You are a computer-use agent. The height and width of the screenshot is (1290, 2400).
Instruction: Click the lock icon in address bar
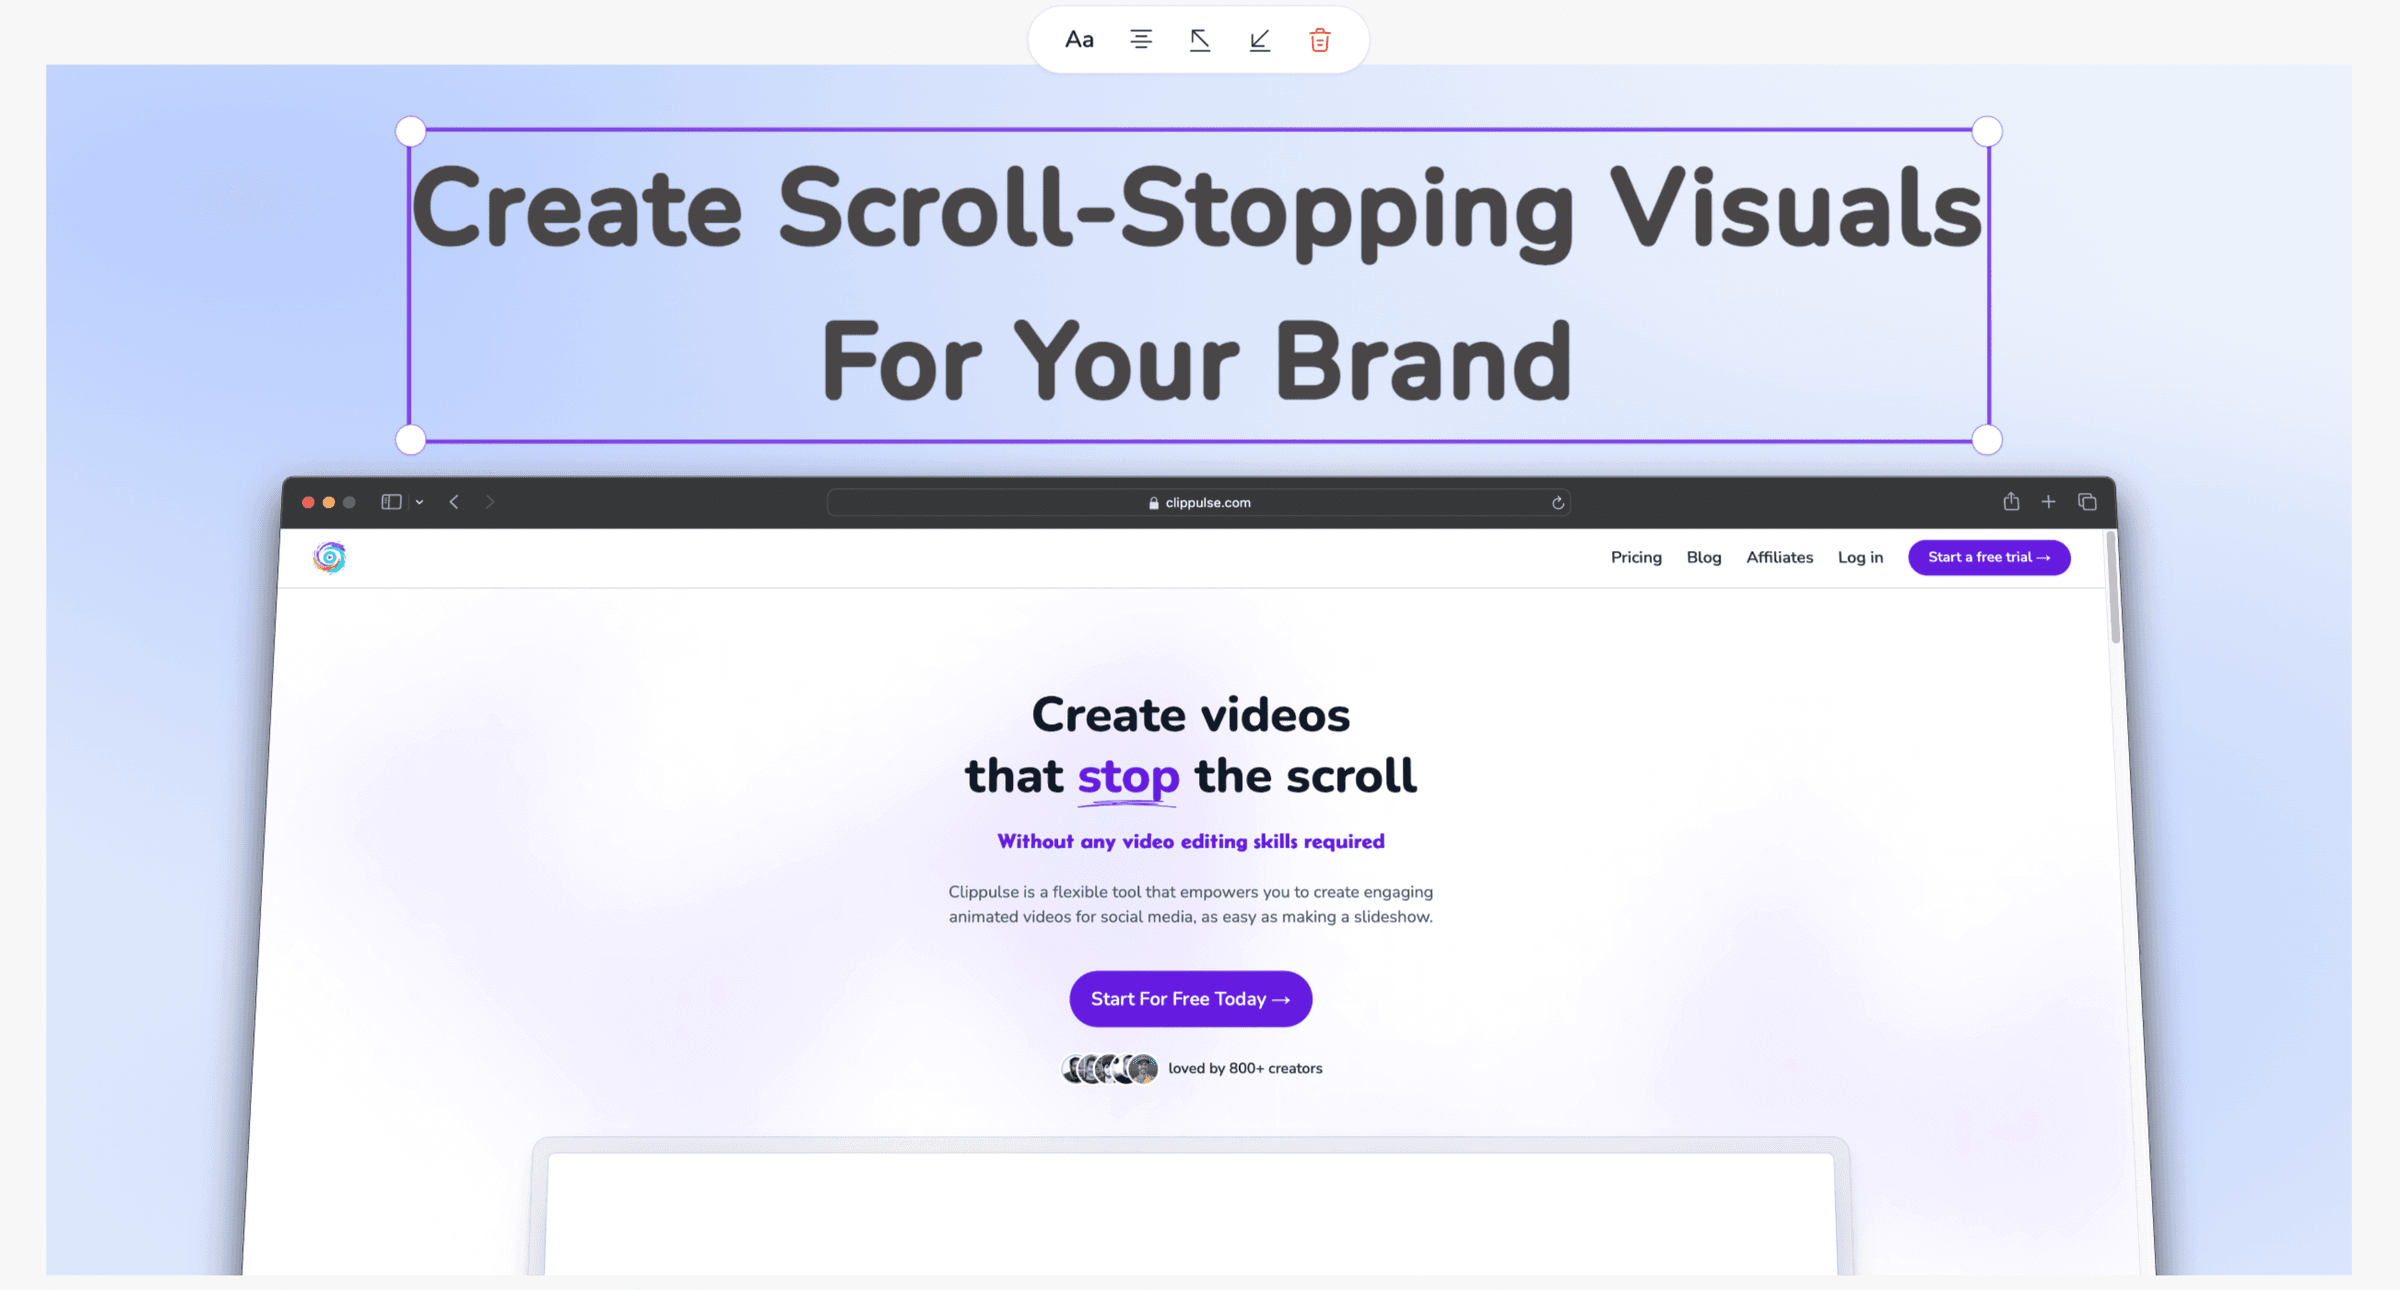1154,503
